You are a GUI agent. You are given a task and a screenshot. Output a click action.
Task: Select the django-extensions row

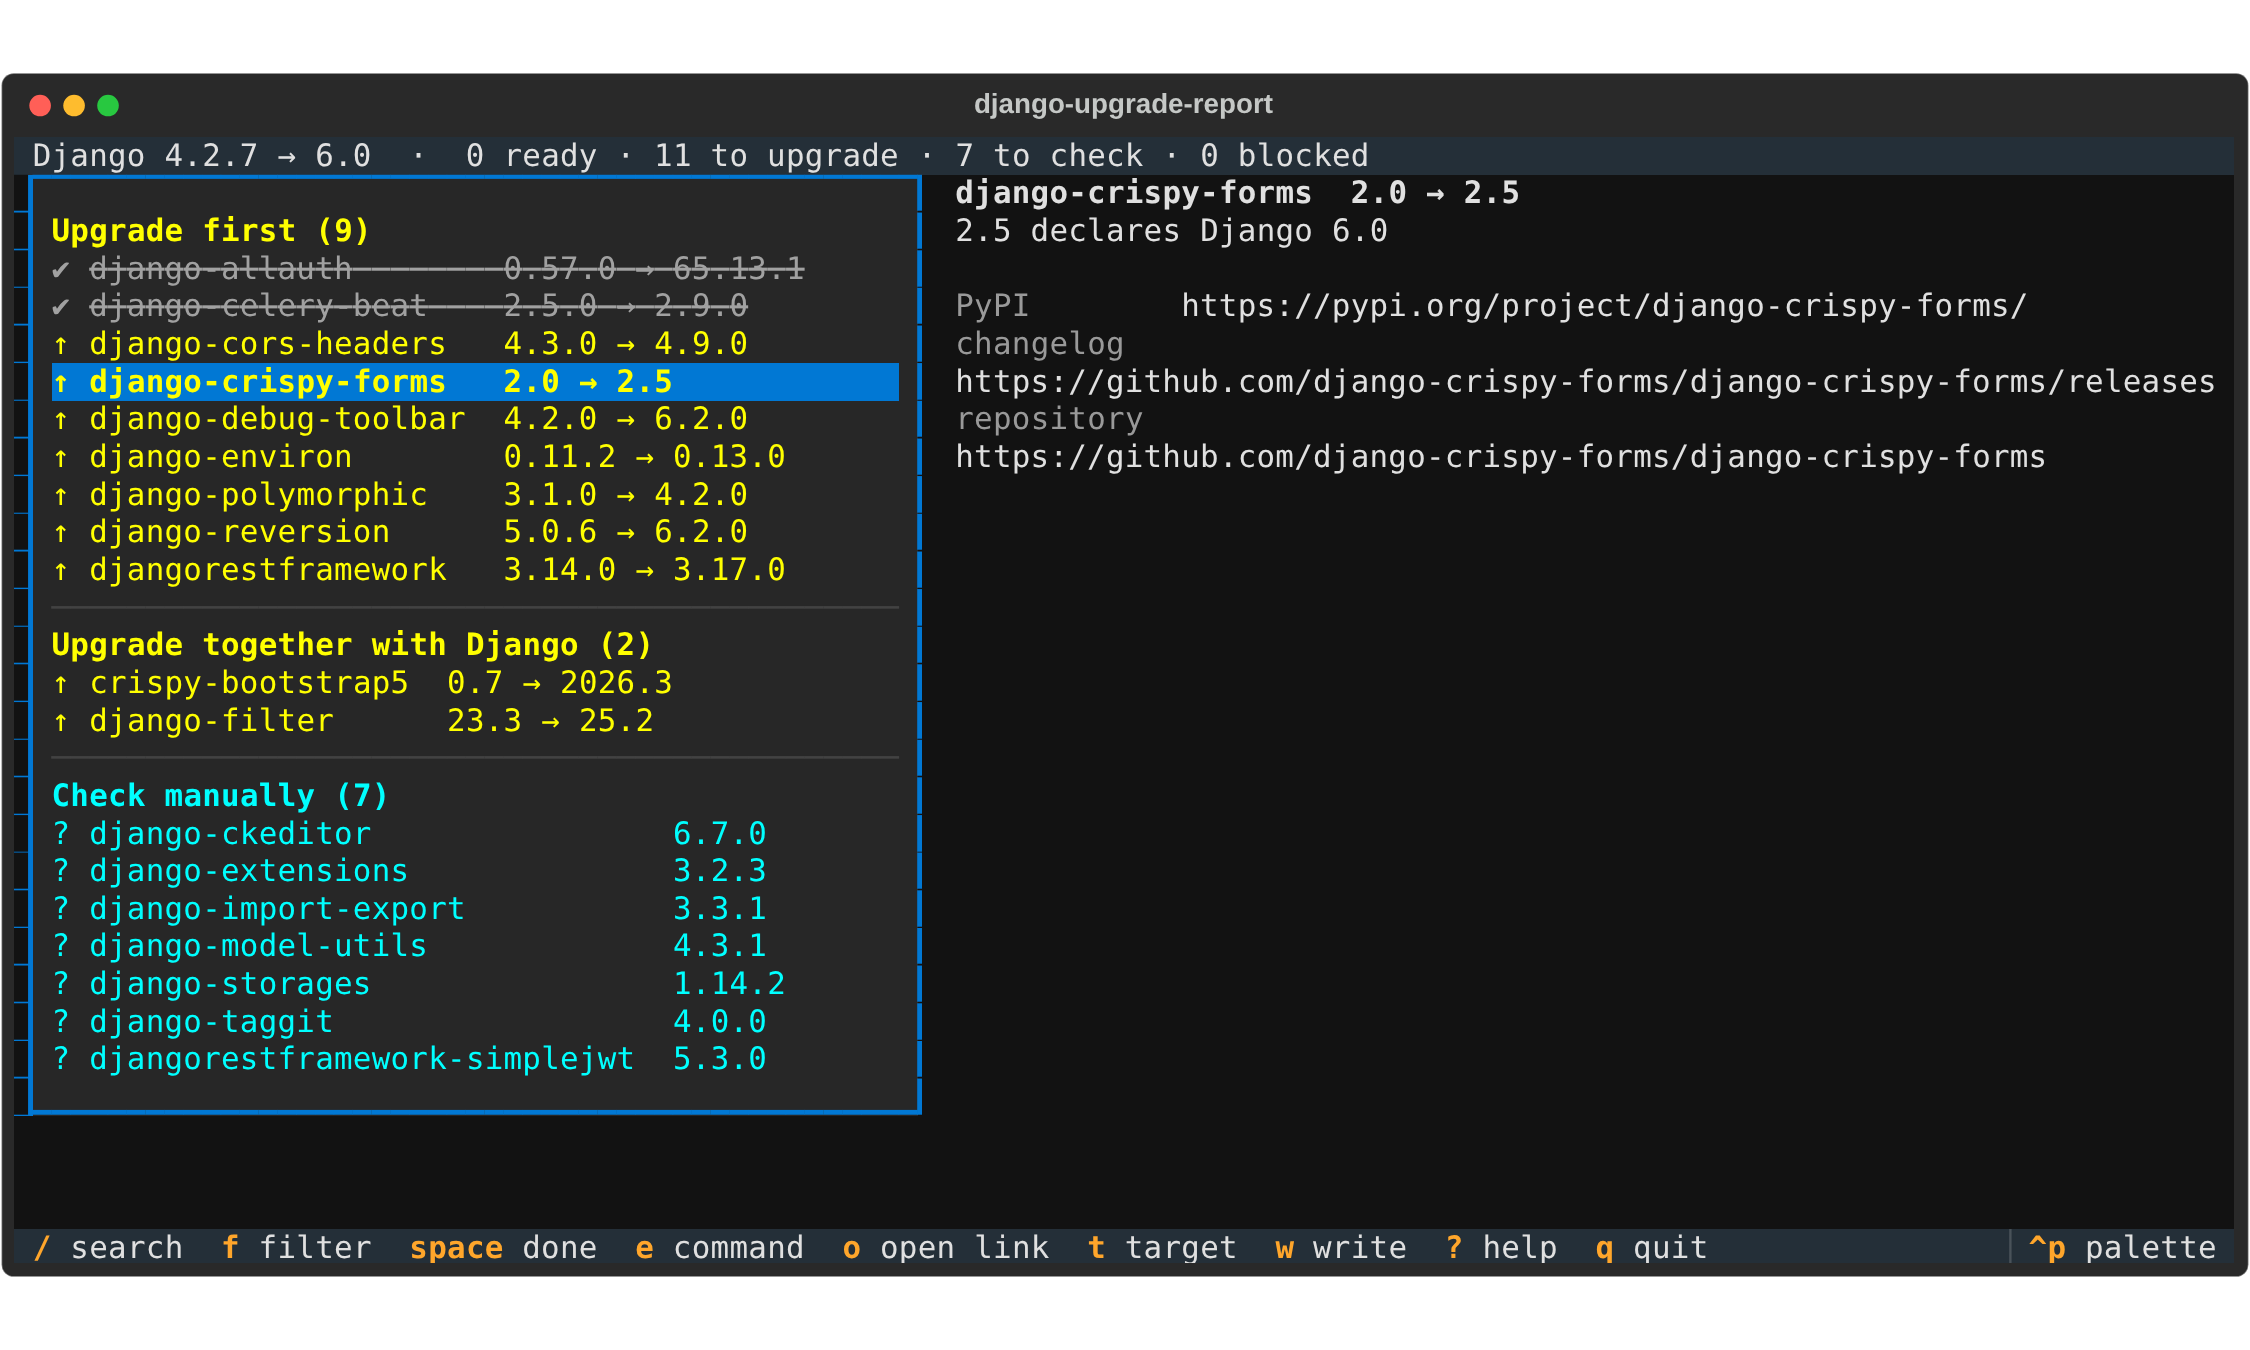pyautogui.click(x=475, y=871)
